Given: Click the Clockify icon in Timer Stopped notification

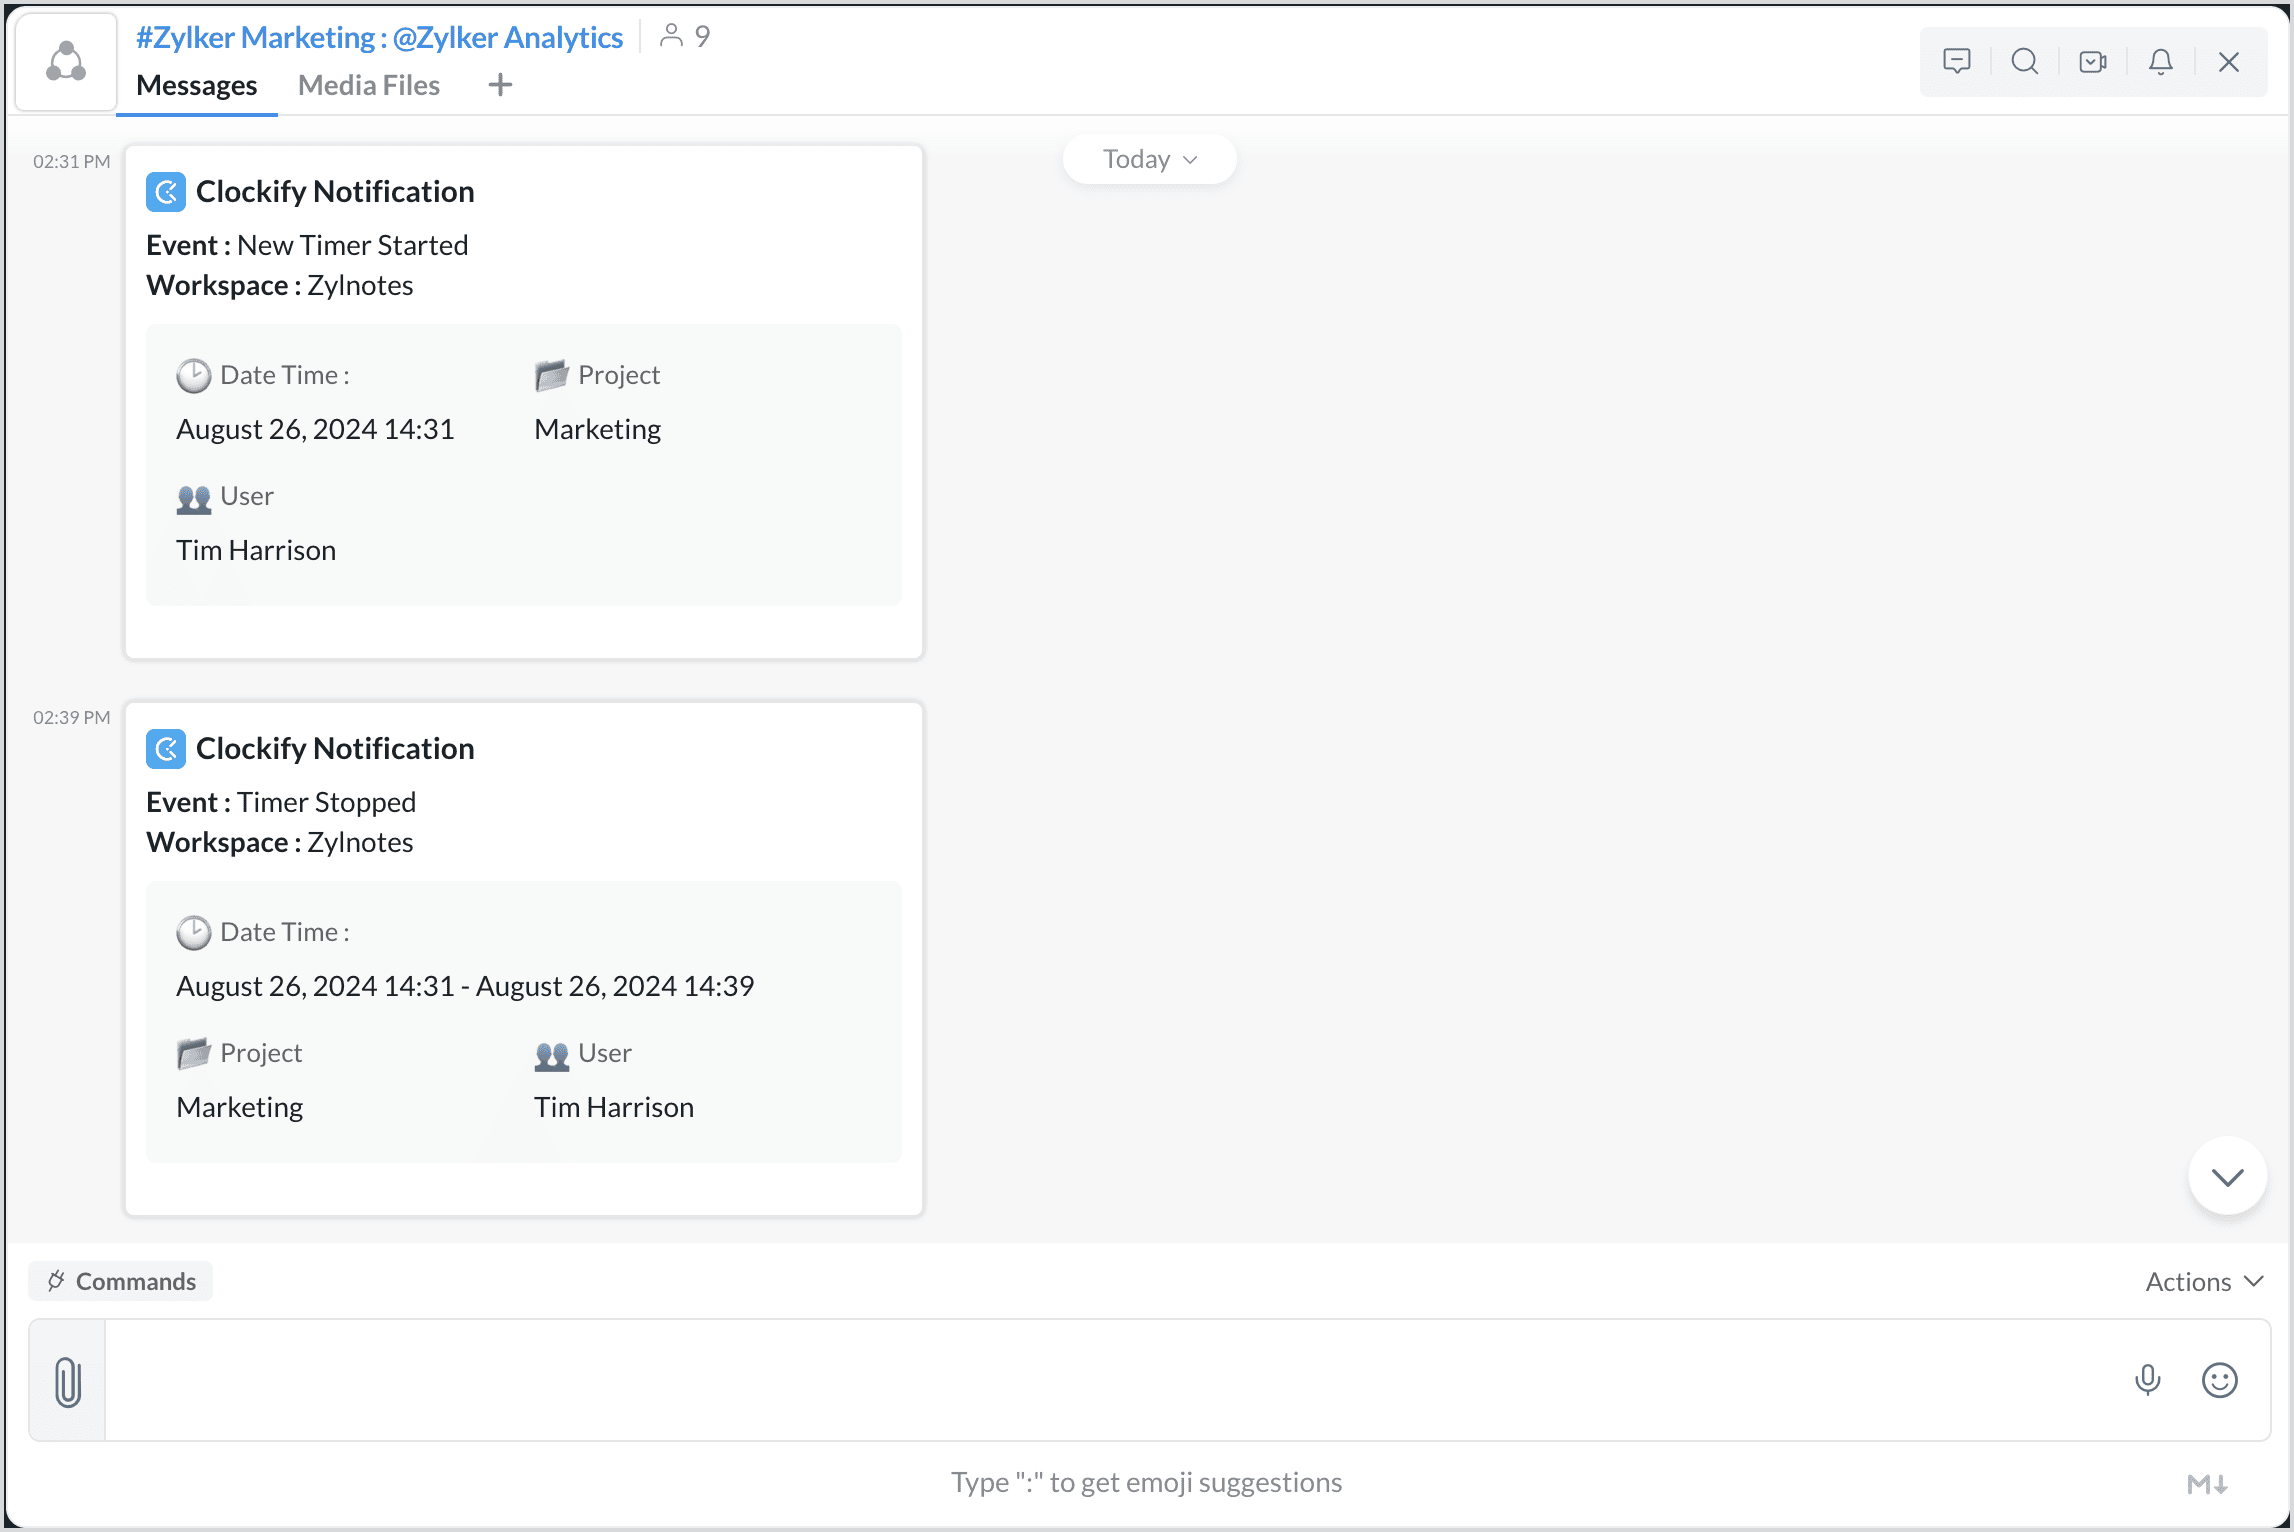Looking at the screenshot, I should (166, 749).
